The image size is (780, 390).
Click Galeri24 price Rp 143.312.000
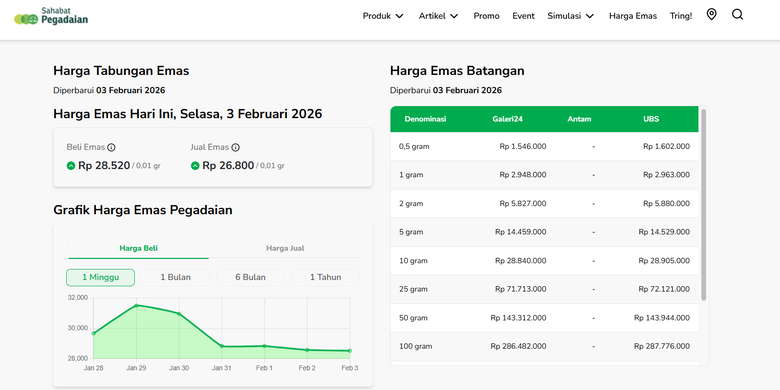(x=518, y=318)
